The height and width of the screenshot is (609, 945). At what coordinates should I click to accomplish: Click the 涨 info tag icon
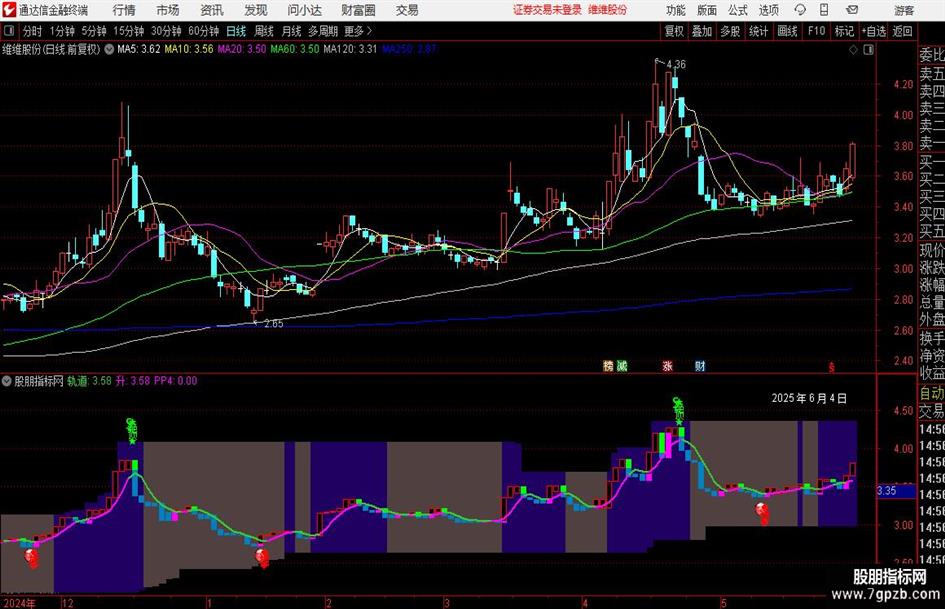[668, 366]
